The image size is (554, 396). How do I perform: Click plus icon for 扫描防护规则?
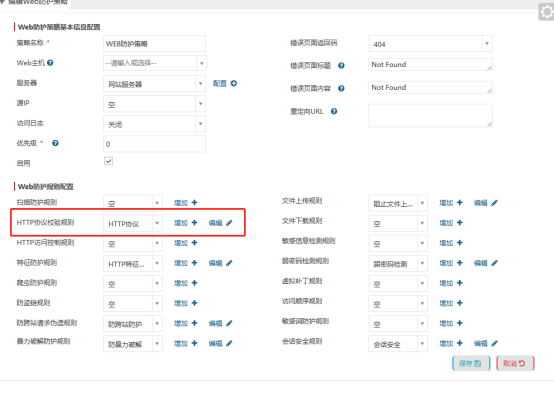click(194, 202)
